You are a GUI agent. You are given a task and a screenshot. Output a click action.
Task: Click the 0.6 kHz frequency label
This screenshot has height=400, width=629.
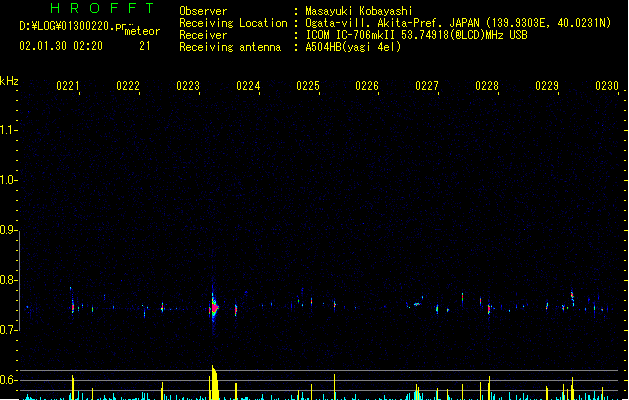pyautogui.click(x=8, y=380)
